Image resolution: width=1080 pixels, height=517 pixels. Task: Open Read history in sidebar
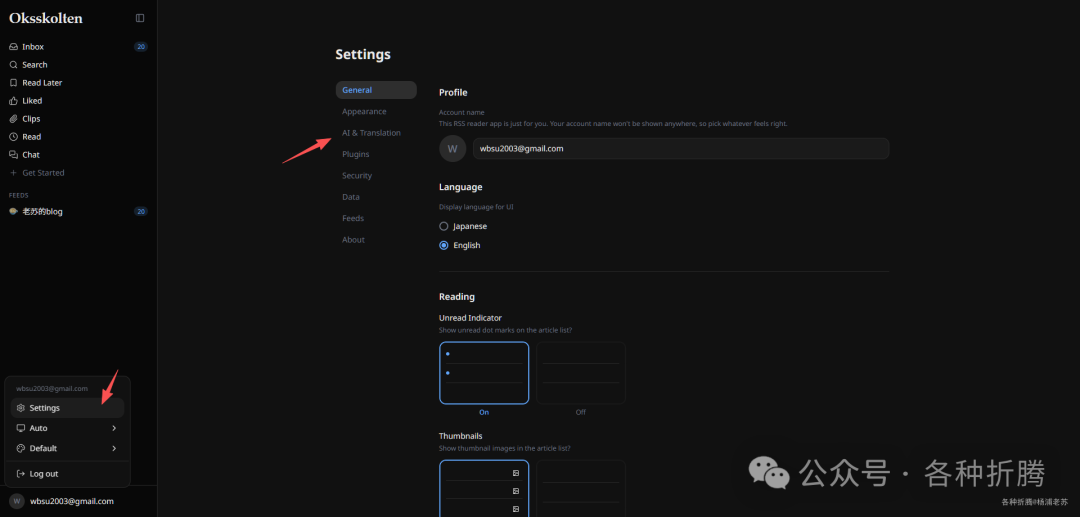coord(78,136)
